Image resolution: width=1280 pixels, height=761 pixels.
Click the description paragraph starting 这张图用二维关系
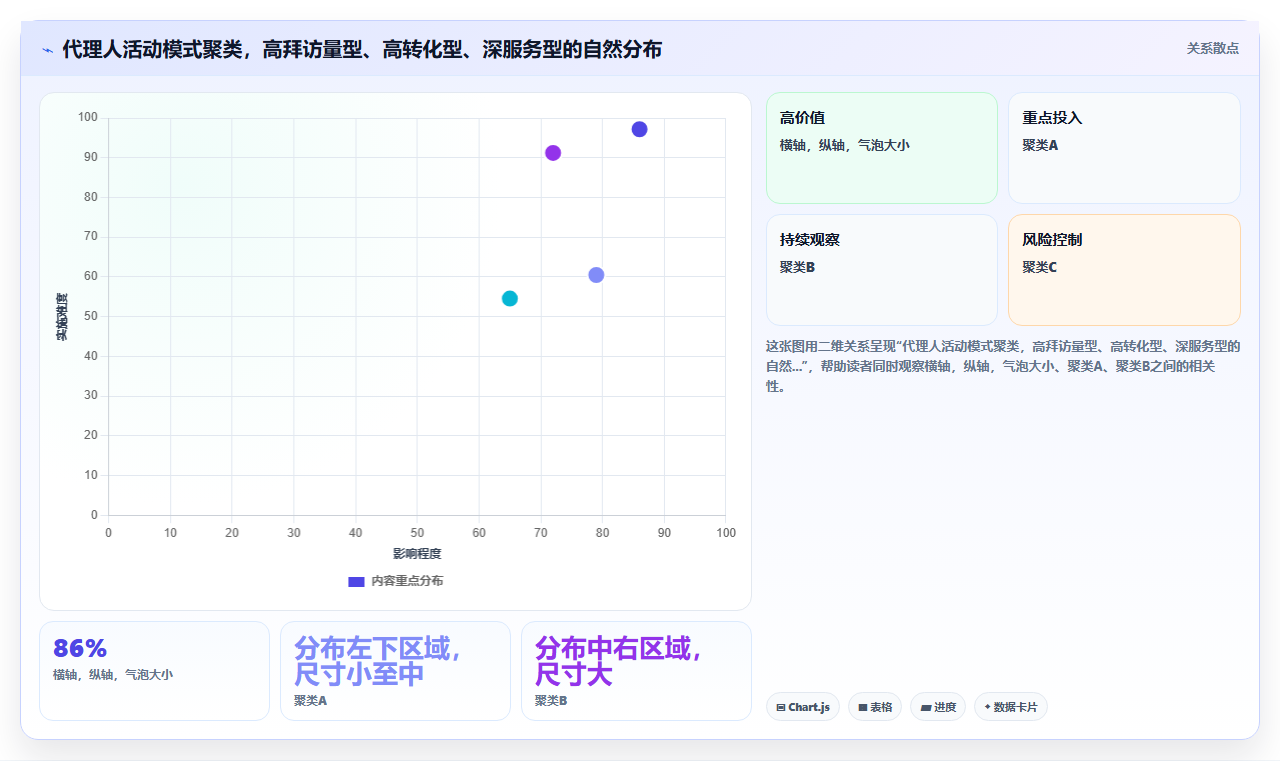pos(1003,366)
